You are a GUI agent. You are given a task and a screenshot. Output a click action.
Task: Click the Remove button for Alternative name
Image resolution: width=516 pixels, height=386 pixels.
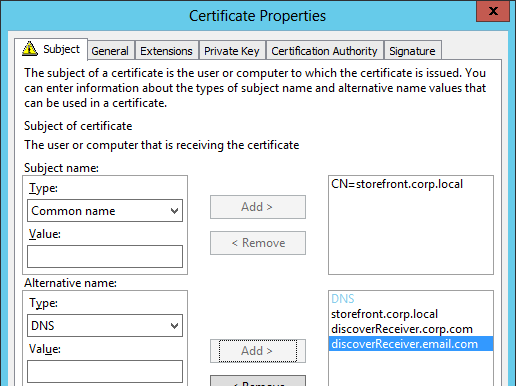pyautogui.click(x=258, y=381)
